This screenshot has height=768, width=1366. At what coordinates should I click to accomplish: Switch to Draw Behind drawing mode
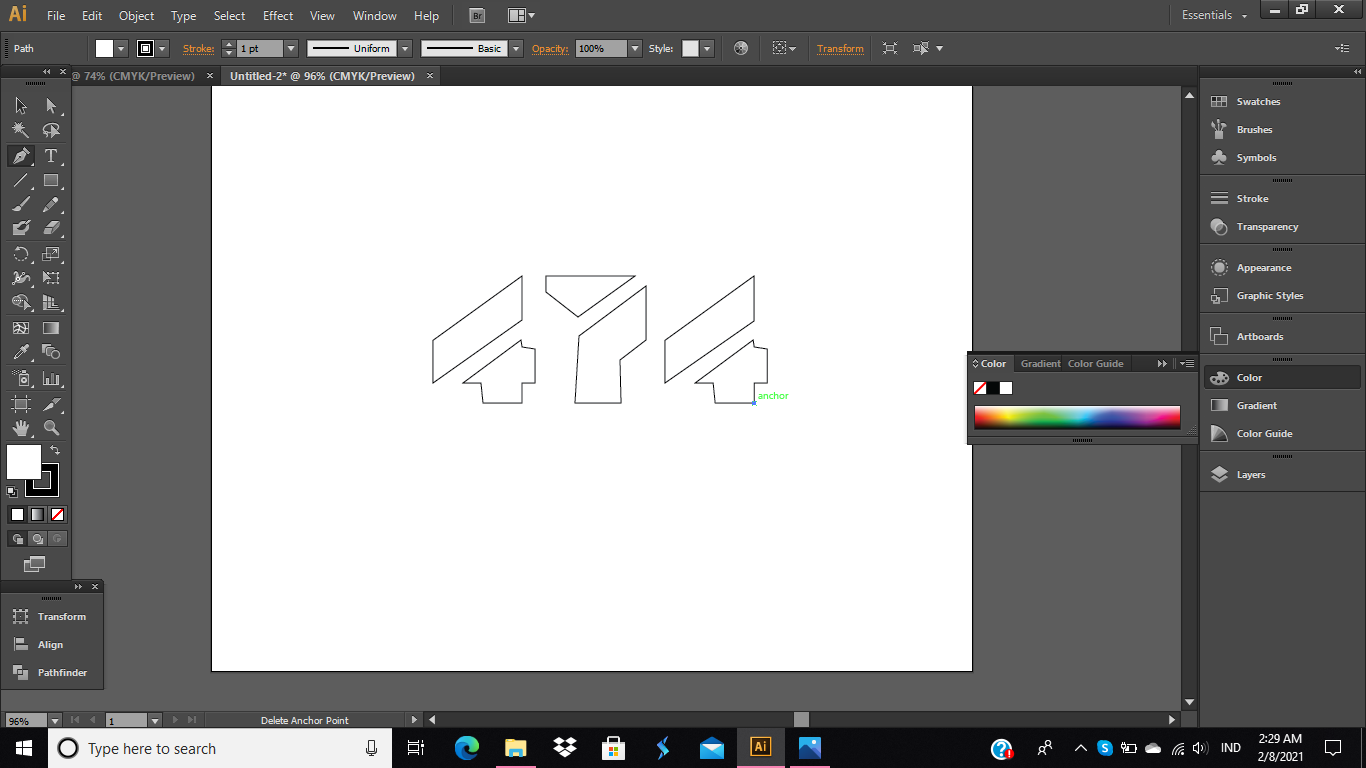tap(37, 538)
